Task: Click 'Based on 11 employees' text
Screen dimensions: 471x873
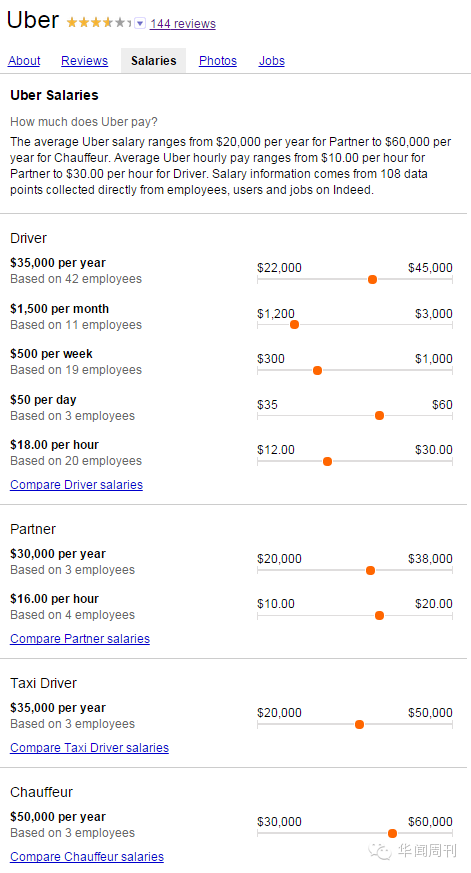Action: click(76, 325)
